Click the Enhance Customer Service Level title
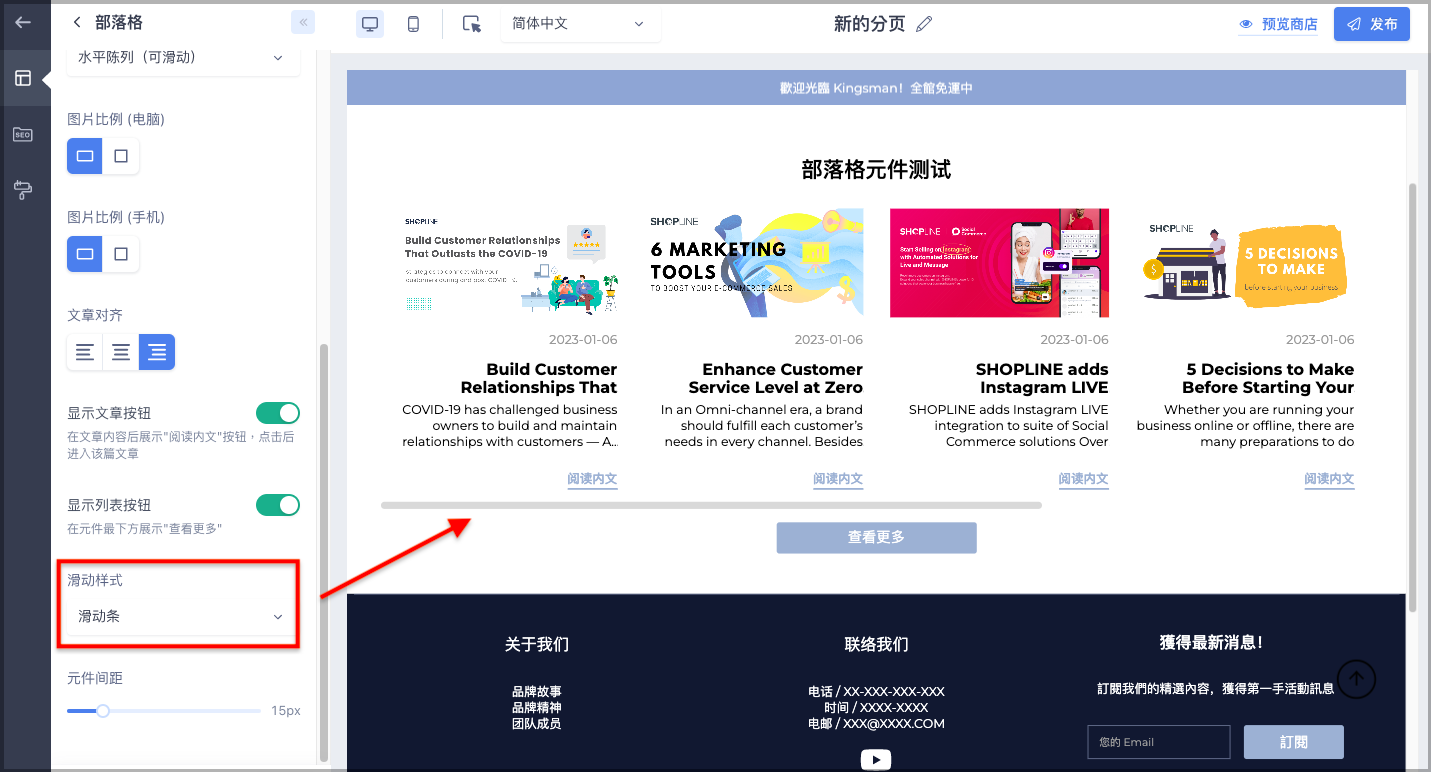1431x772 pixels. [776, 378]
